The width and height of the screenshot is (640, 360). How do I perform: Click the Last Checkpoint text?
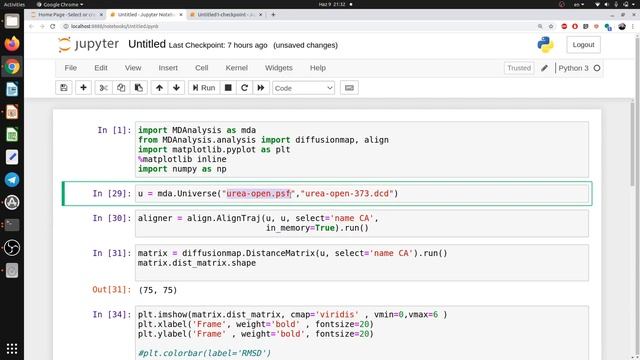[218, 45]
